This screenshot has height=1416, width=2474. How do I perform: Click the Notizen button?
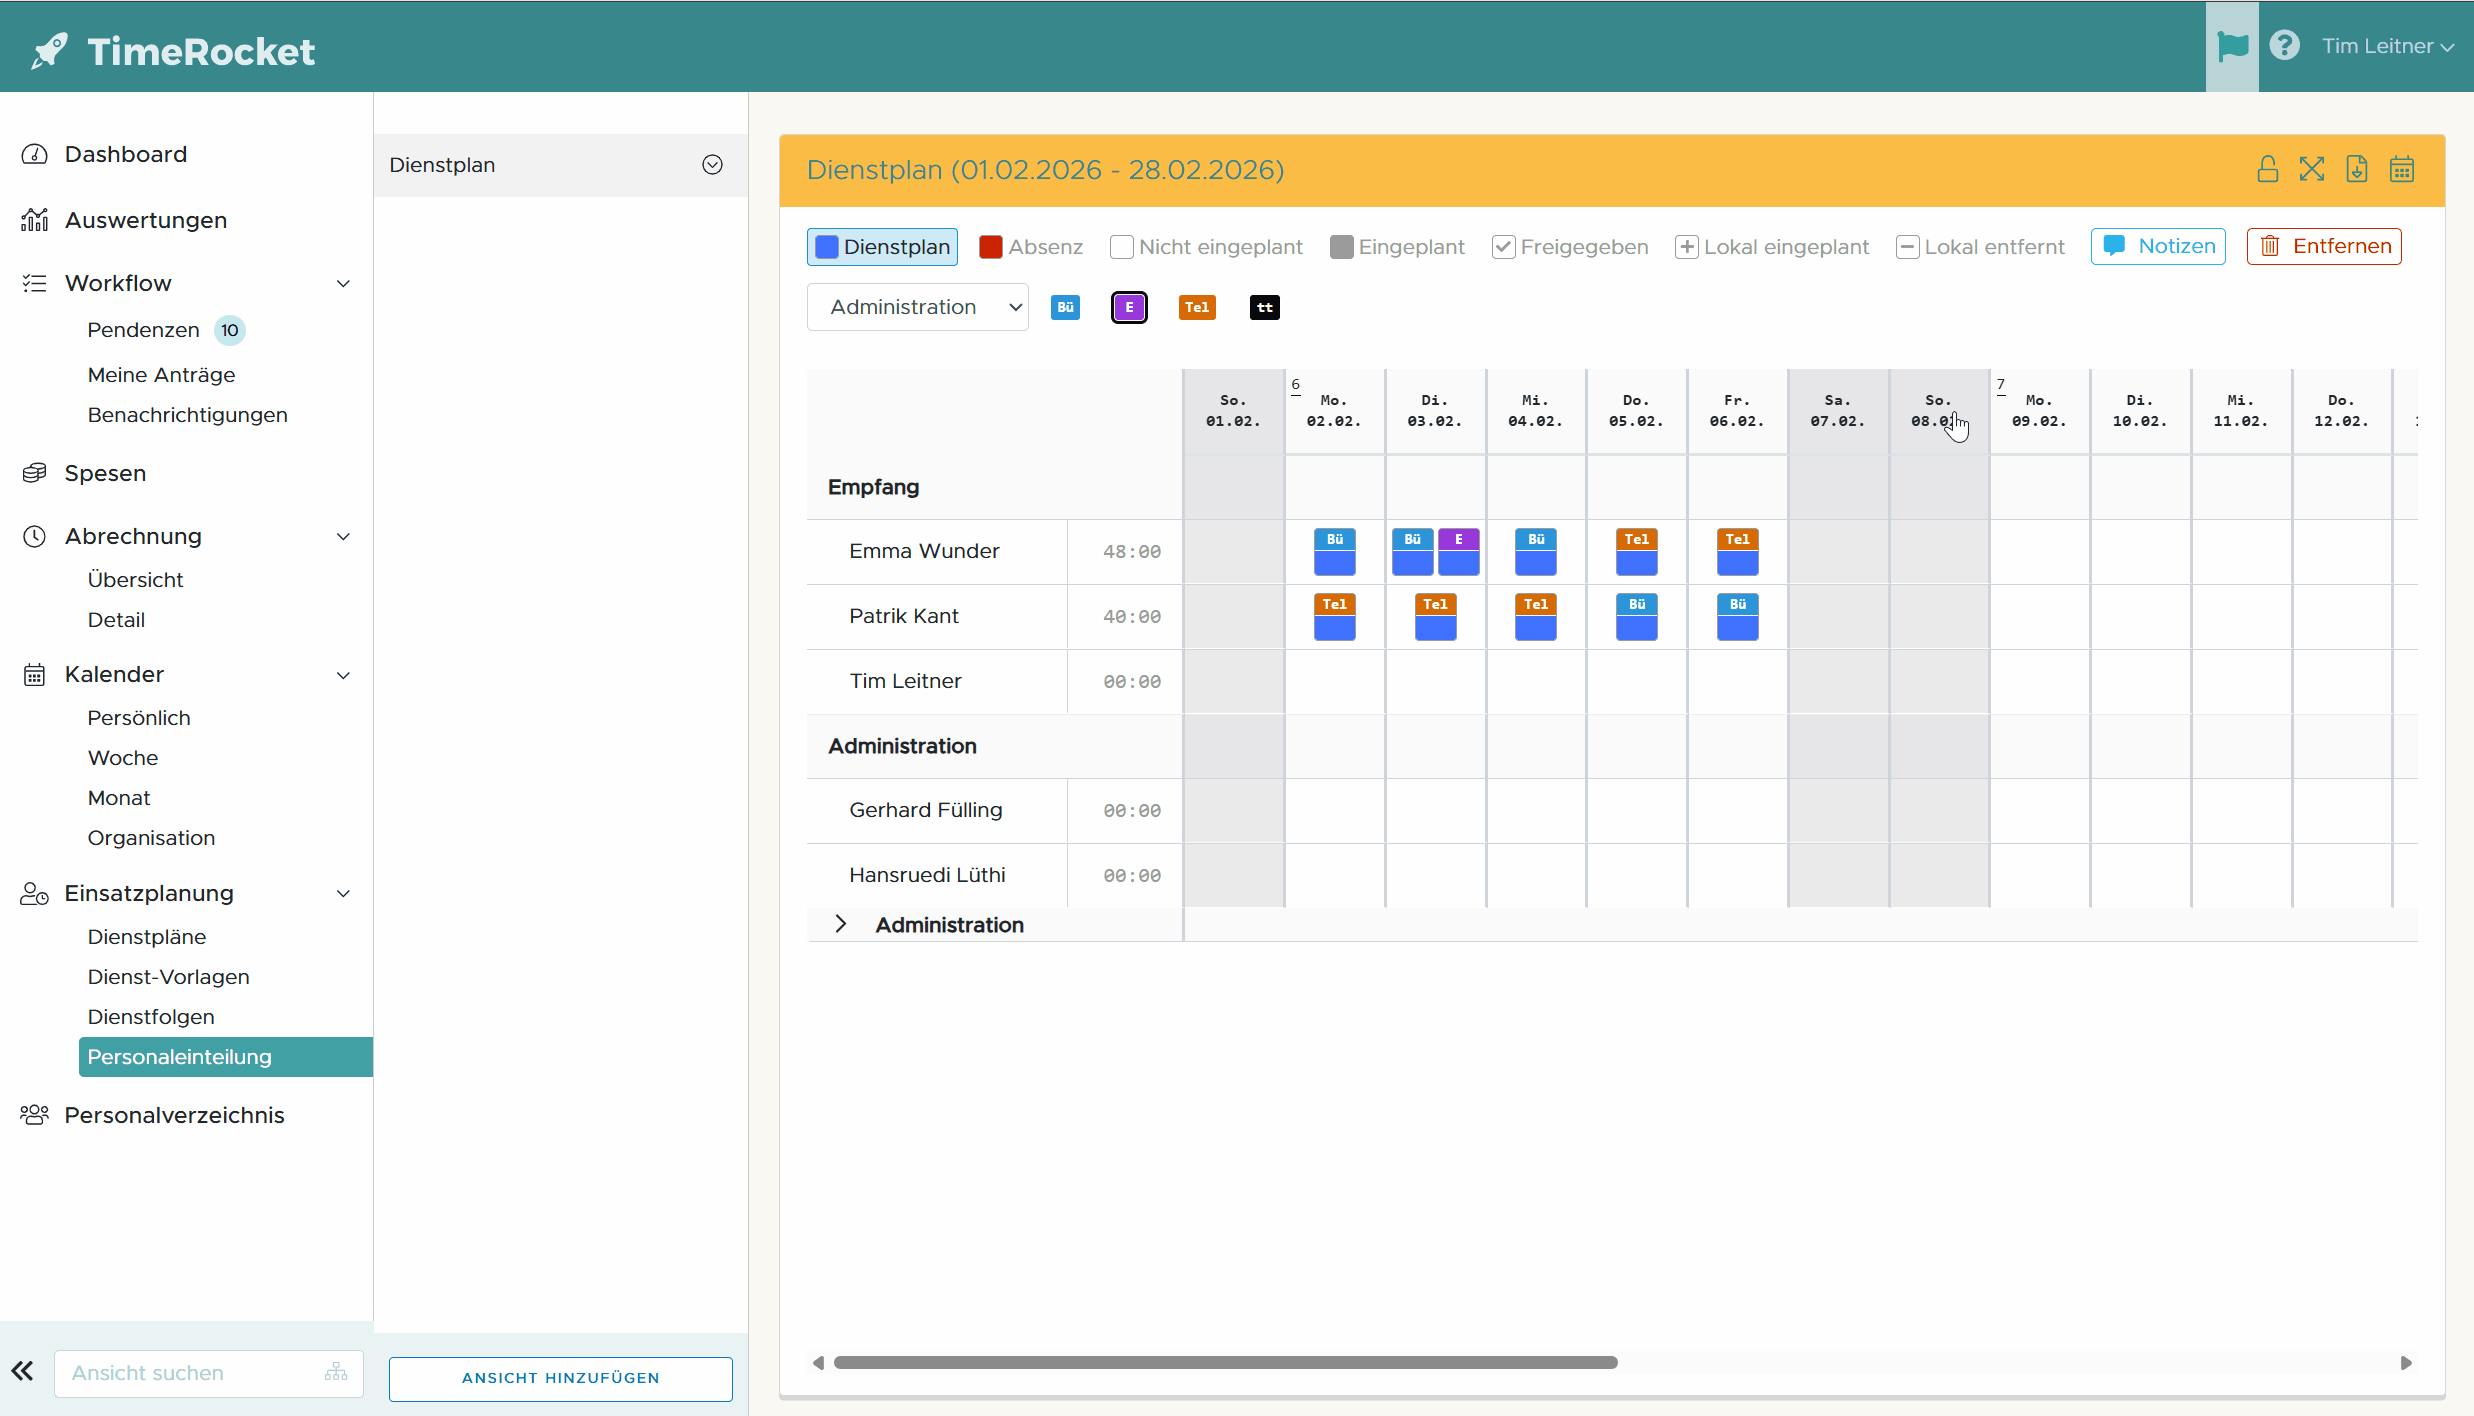point(2158,246)
